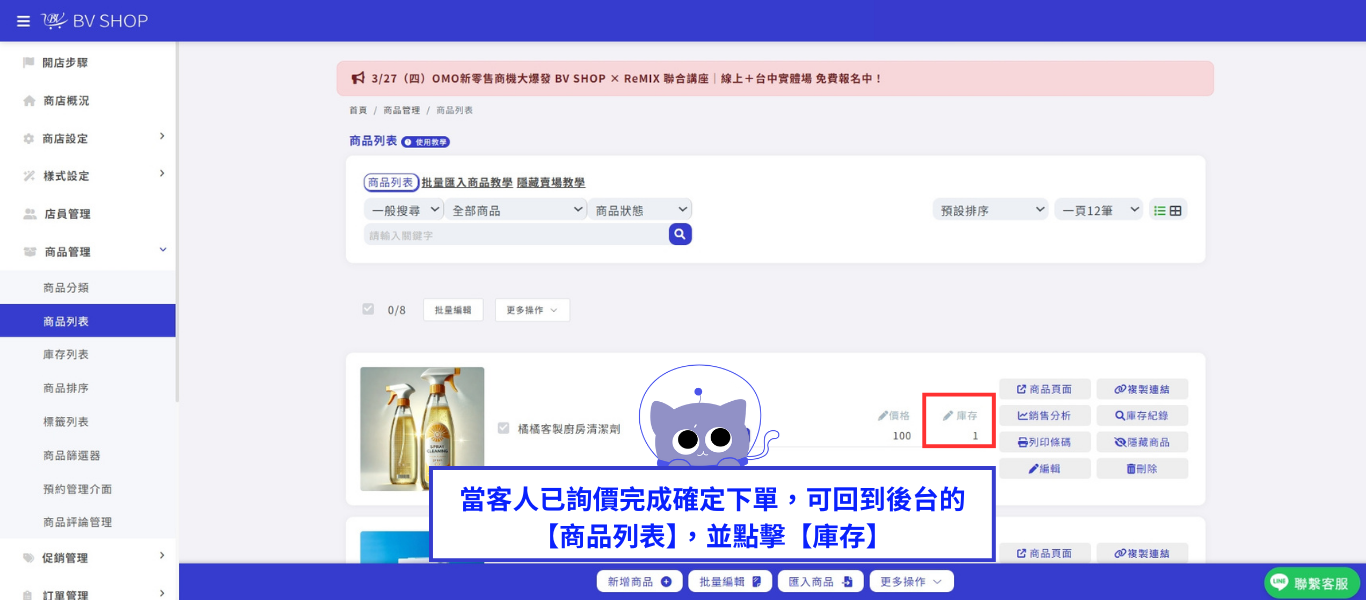Click the import icon on 匯入商品
Image resolution: width=1366 pixels, height=600 pixels.
click(x=846, y=582)
